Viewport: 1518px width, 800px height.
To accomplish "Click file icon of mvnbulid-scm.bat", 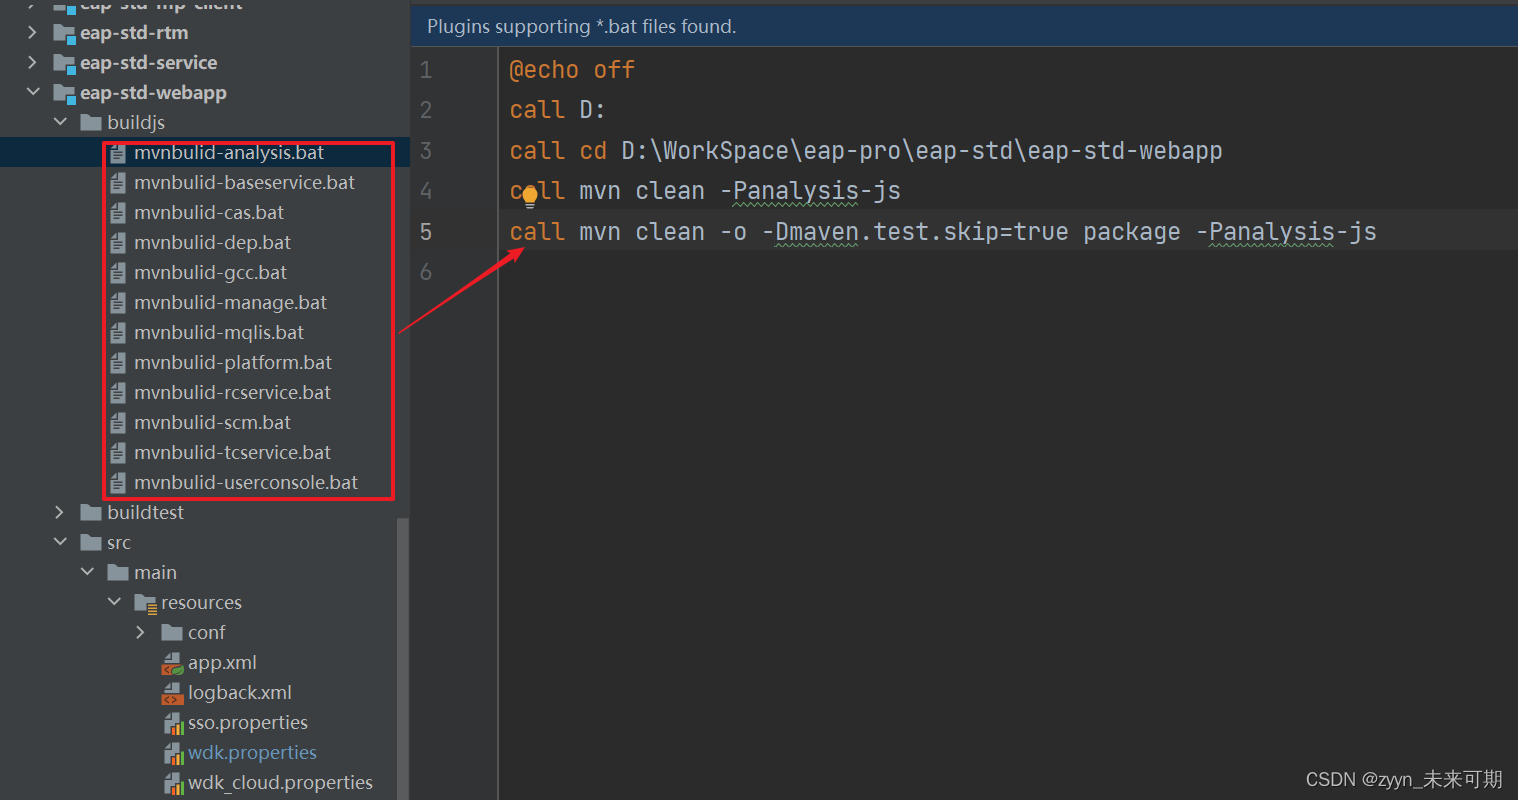I will pyautogui.click(x=118, y=423).
